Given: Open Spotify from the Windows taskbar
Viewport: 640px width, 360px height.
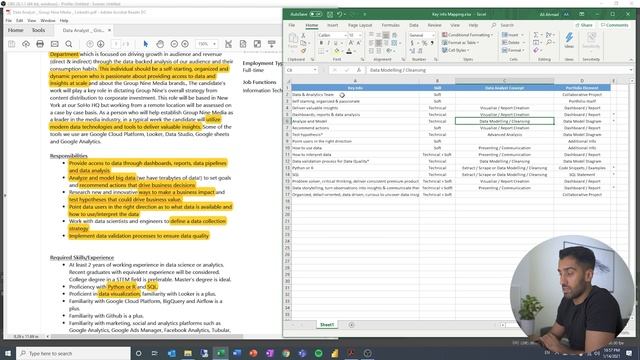Looking at the screenshot, I should (318, 353).
